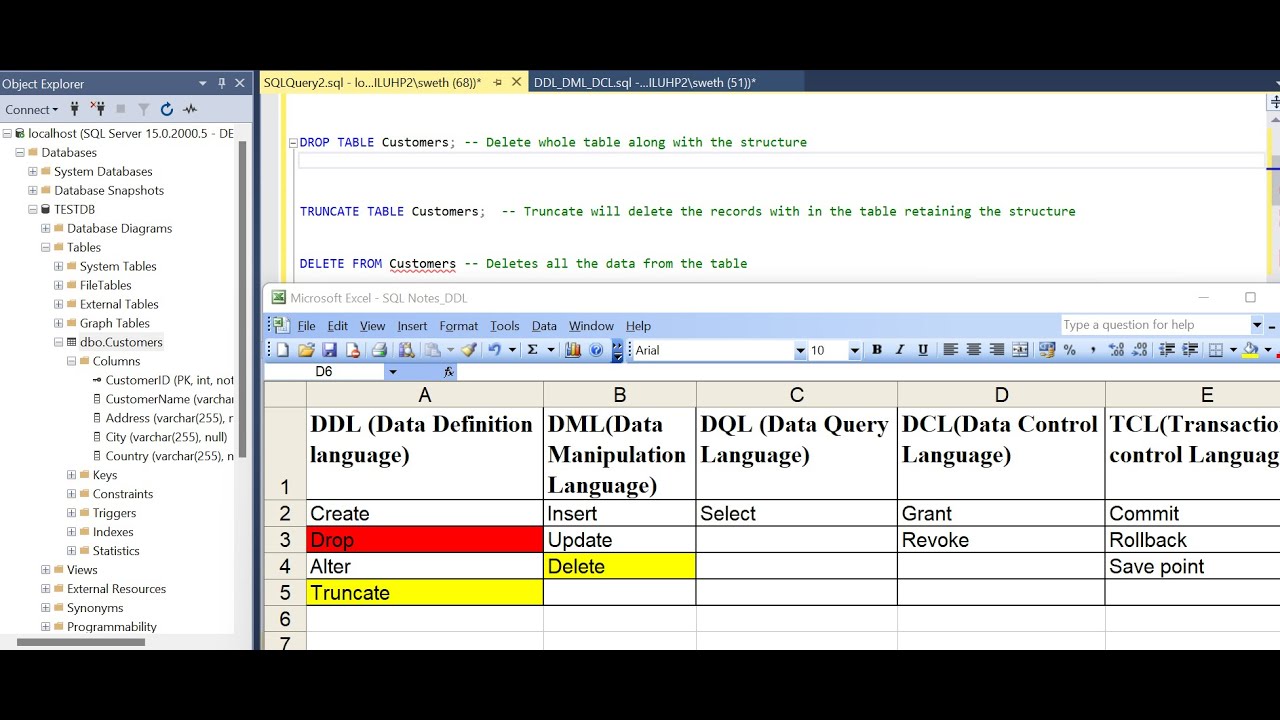
Task: Open the Name Box dropdown beside D6
Action: pyautogui.click(x=392, y=372)
